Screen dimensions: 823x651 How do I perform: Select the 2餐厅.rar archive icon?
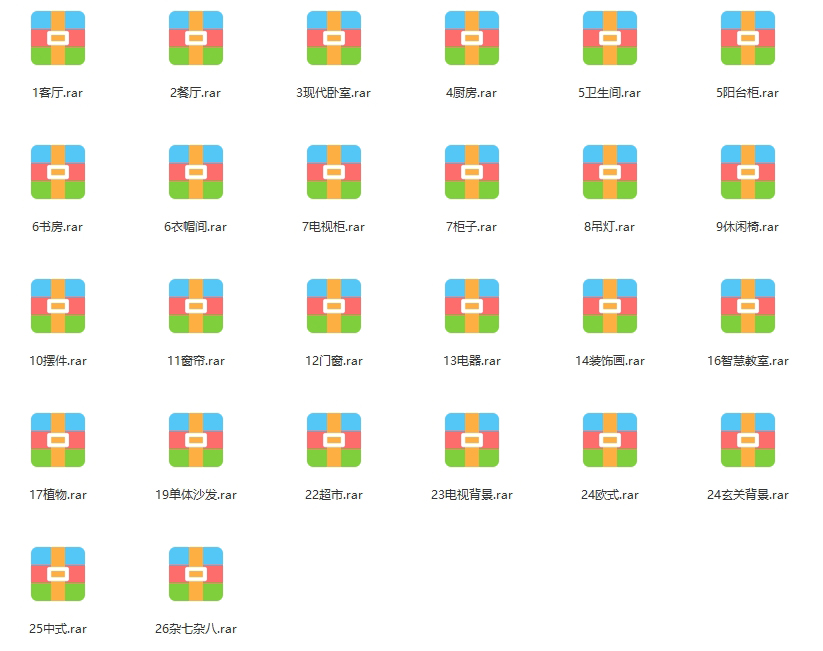tap(196, 38)
